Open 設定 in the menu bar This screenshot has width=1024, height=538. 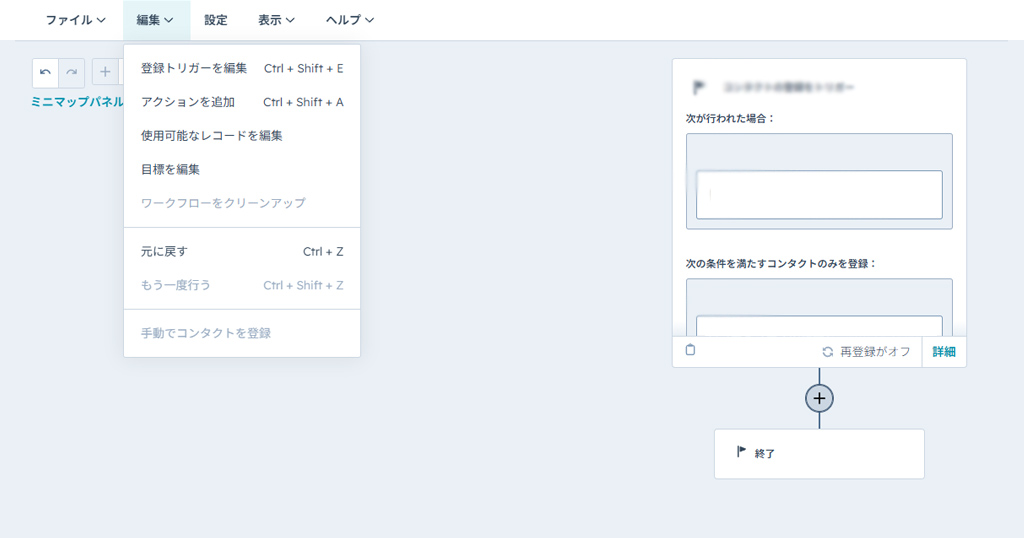tap(215, 20)
